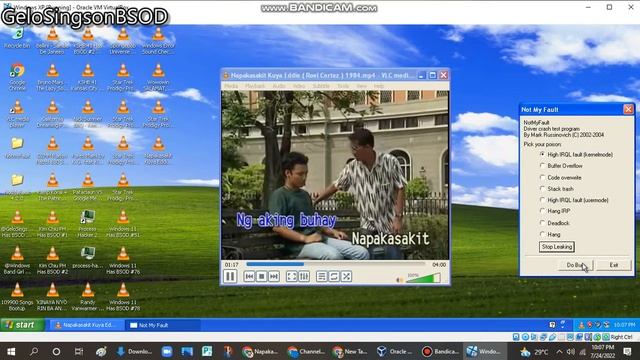Viewport: 640px width, 360px height.
Task: Switch to Not My Fault taskbar item
Action: pos(162,325)
